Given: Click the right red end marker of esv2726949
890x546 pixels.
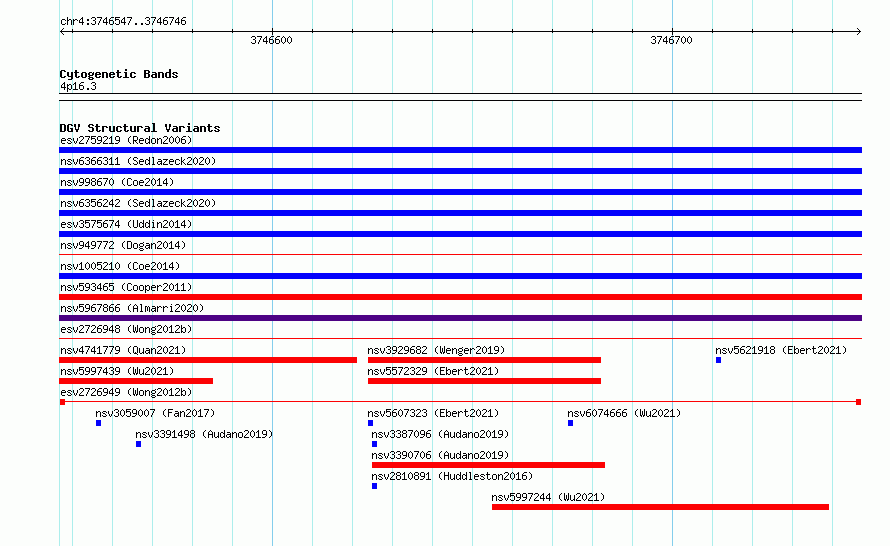Looking at the screenshot, I should coord(859,402).
